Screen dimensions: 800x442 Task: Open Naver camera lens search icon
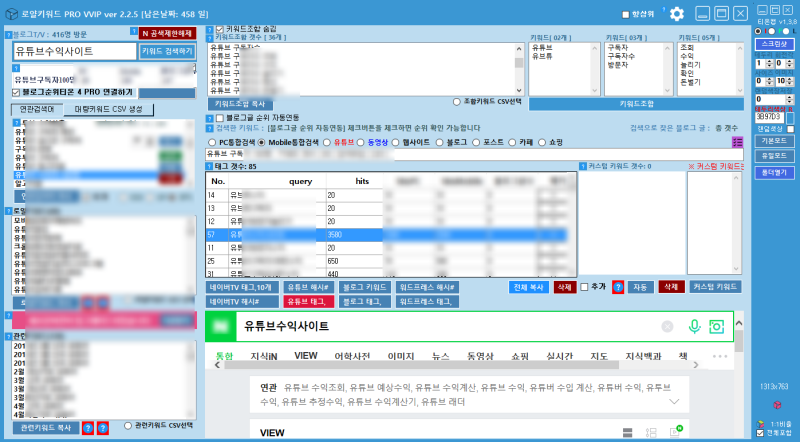716,326
